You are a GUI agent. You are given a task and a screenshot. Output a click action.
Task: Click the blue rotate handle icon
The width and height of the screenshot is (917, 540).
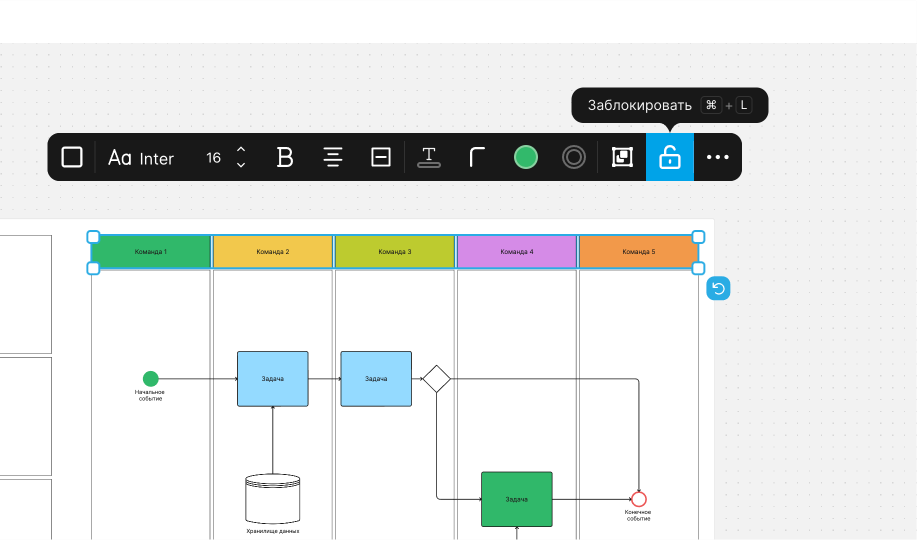718,289
